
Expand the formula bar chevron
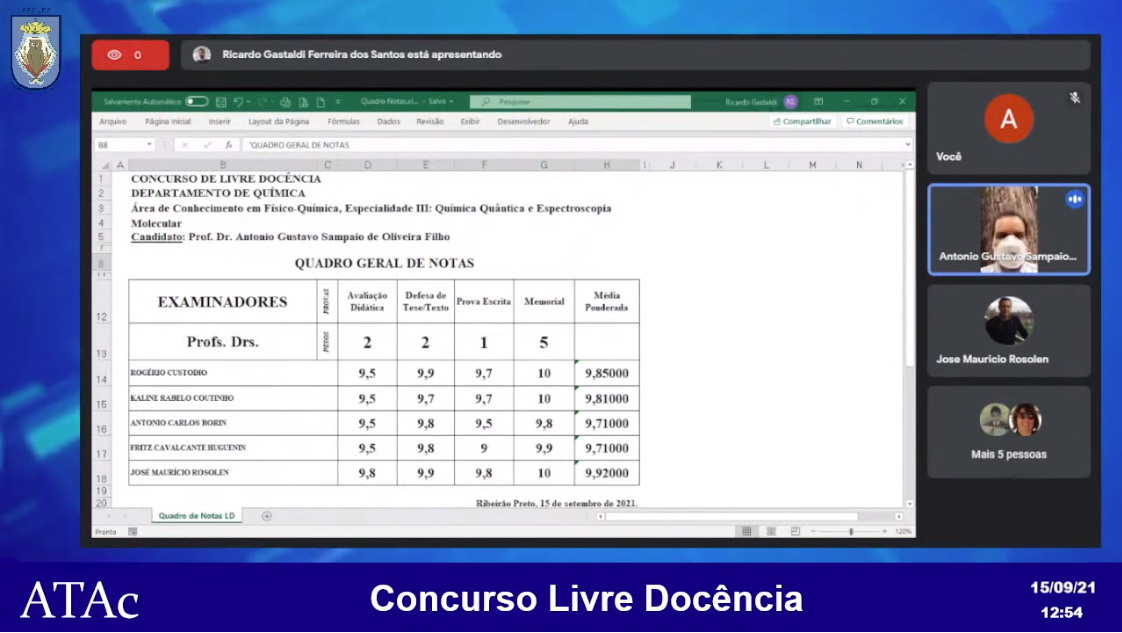coord(908,145)
